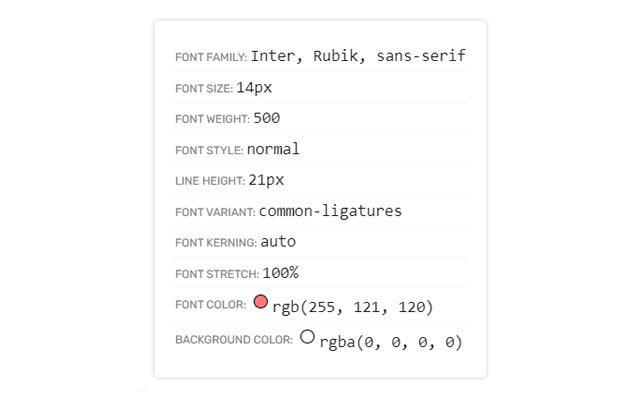
Task: Select the rgba(0, 0, 0, 0) value
Action: tap(391, 342)
